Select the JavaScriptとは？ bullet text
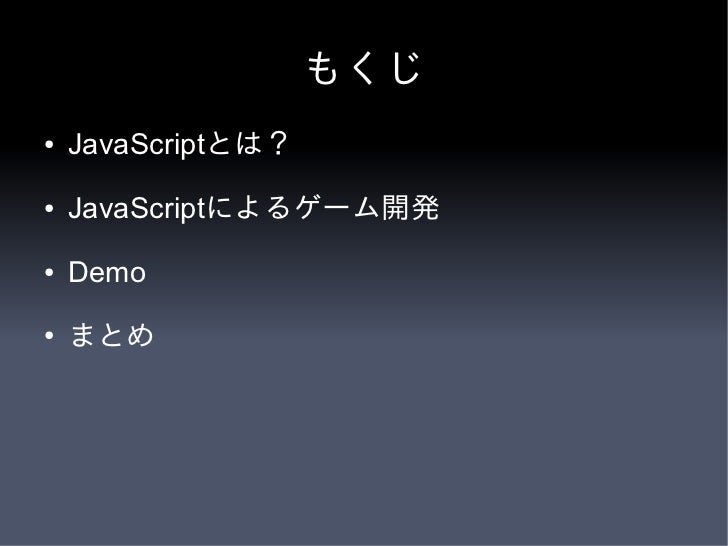Viewport: 728px width, 546px height. point(178,144)
